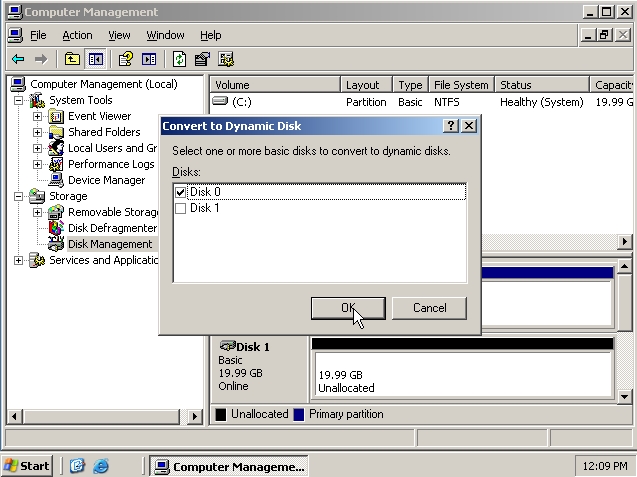Viewport: 637px width, 477px height.
Task: Click the Local Users and Groups icon
Action: [56, 148]
